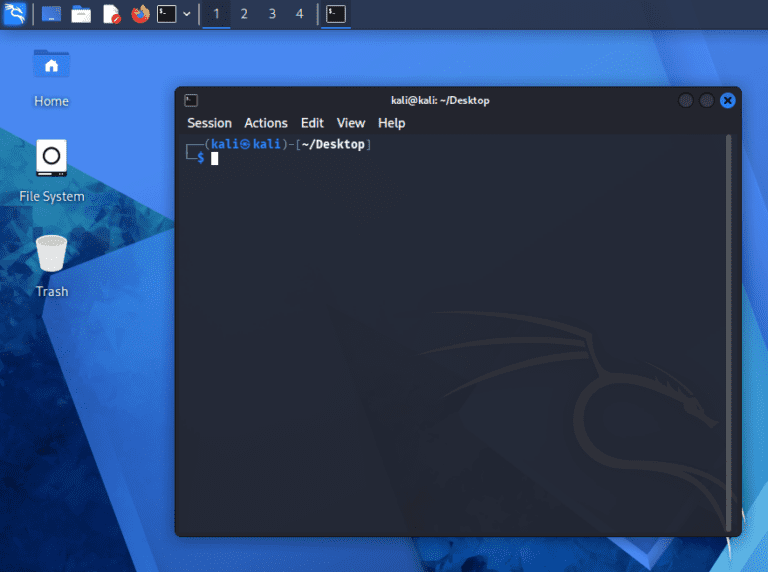Minimize the terminal window
Viewport: 768px width, 572px height.
click(686, 100)
